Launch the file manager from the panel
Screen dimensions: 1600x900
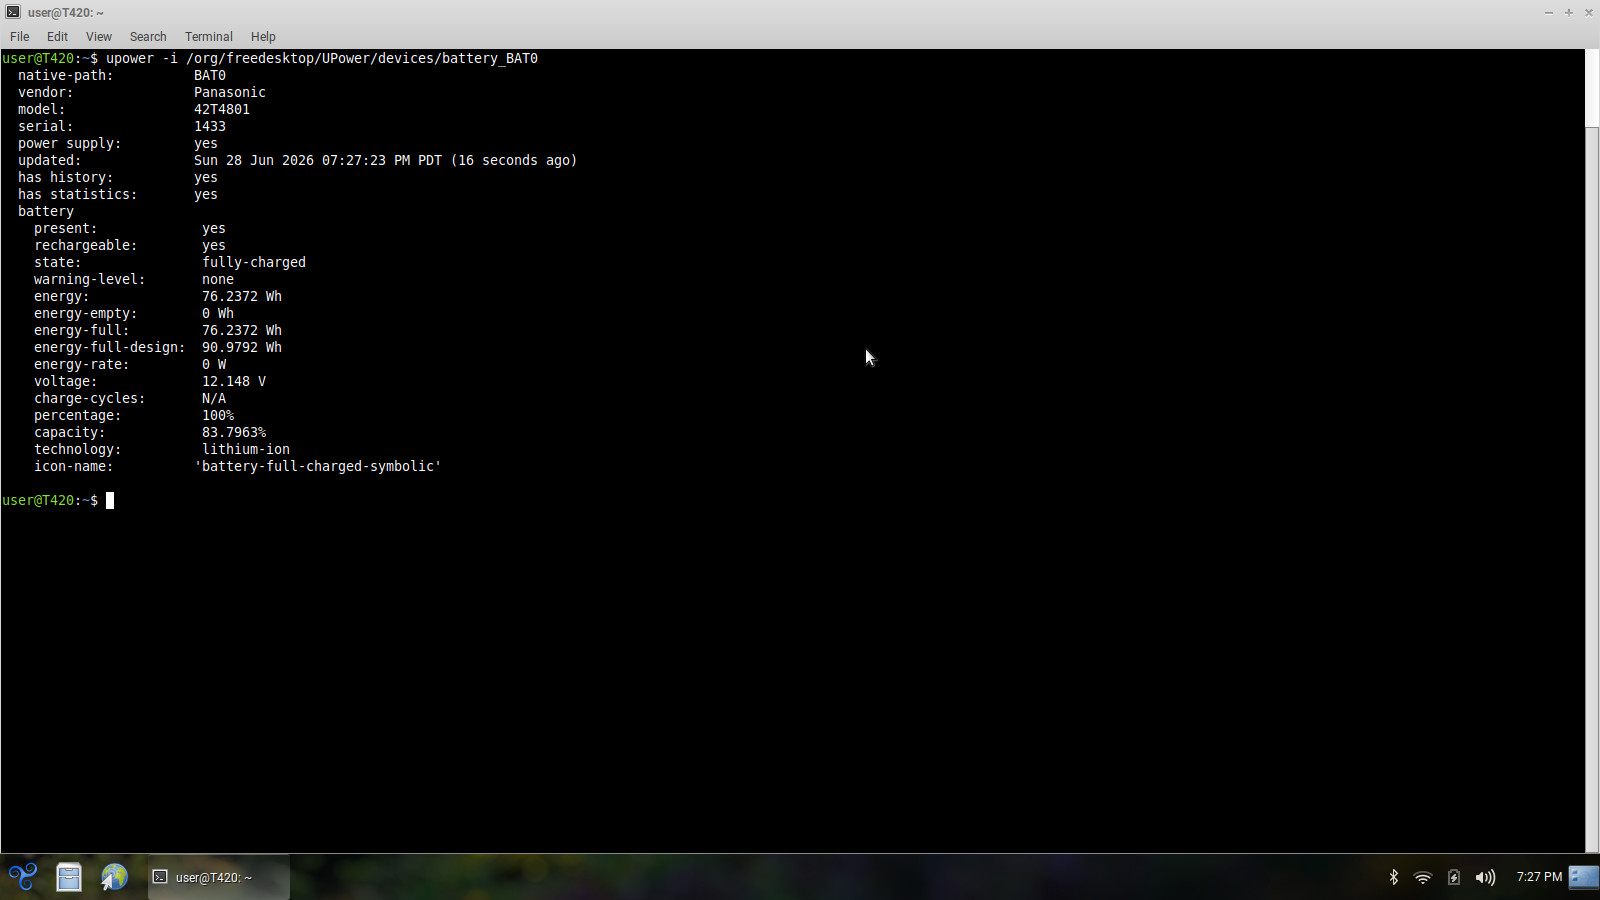[69, 877]
